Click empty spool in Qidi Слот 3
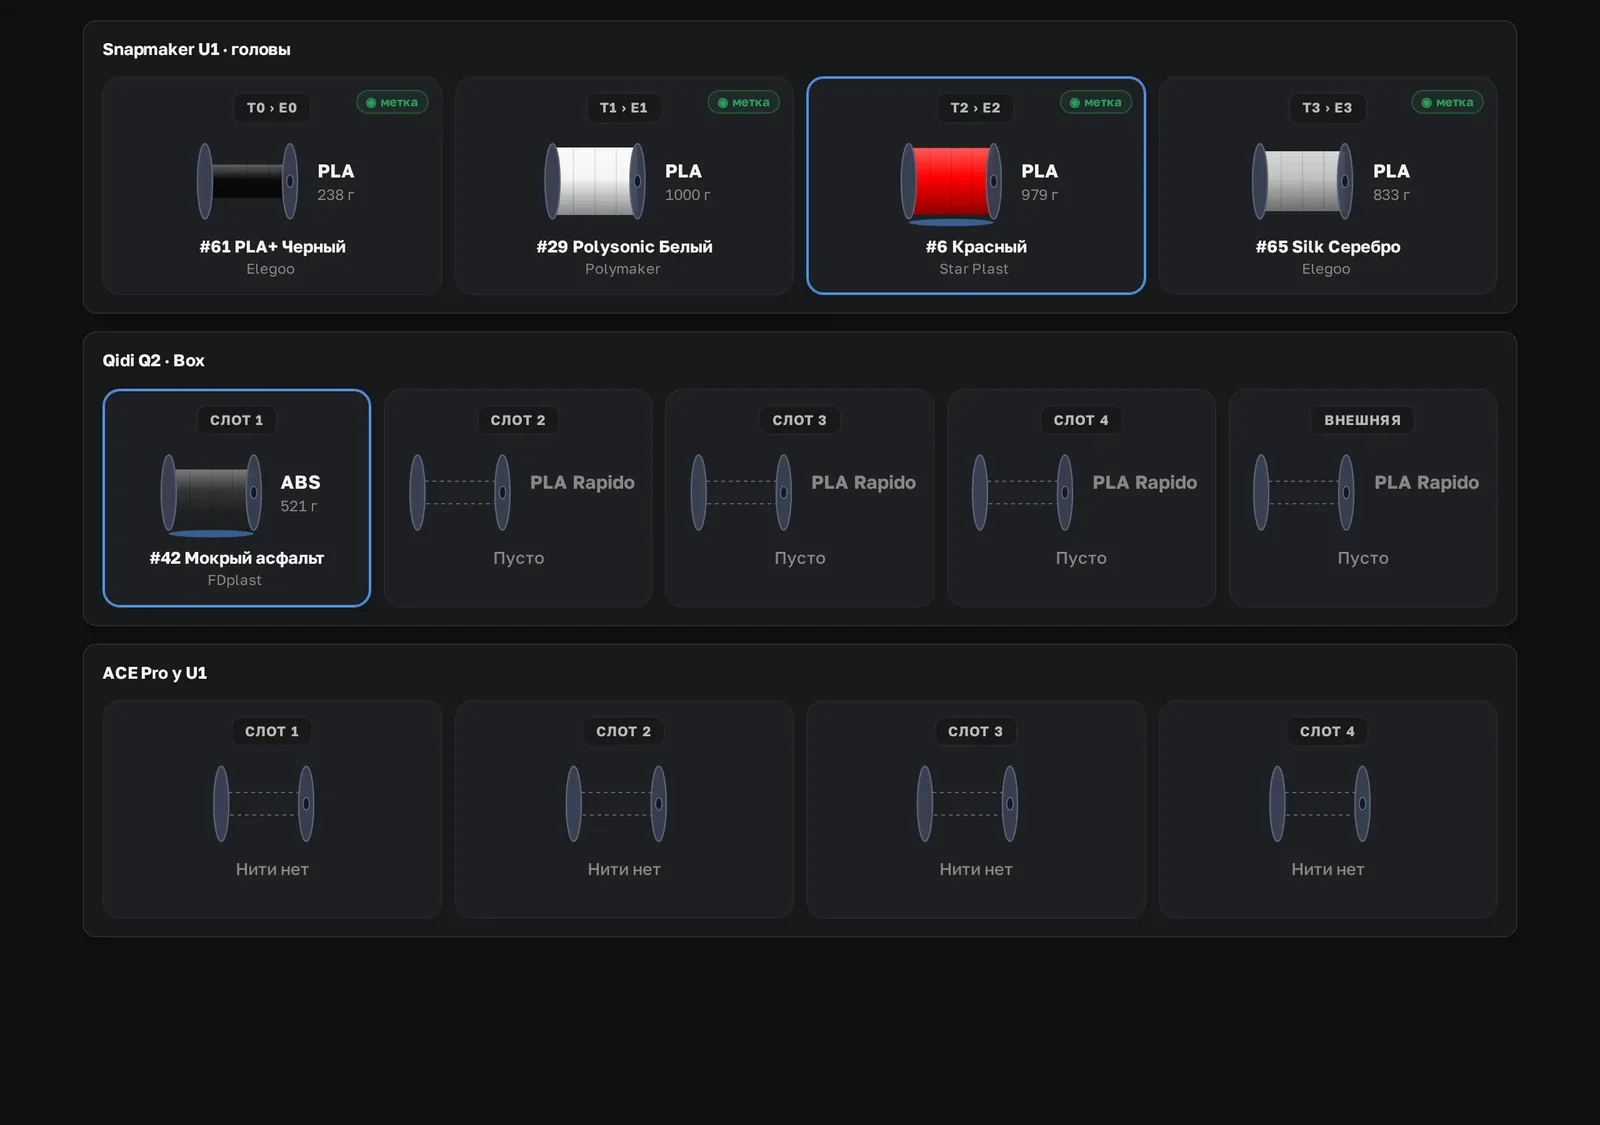Screen dimensions: 1600x1125 pyautogui.click(x=741, y=492)
